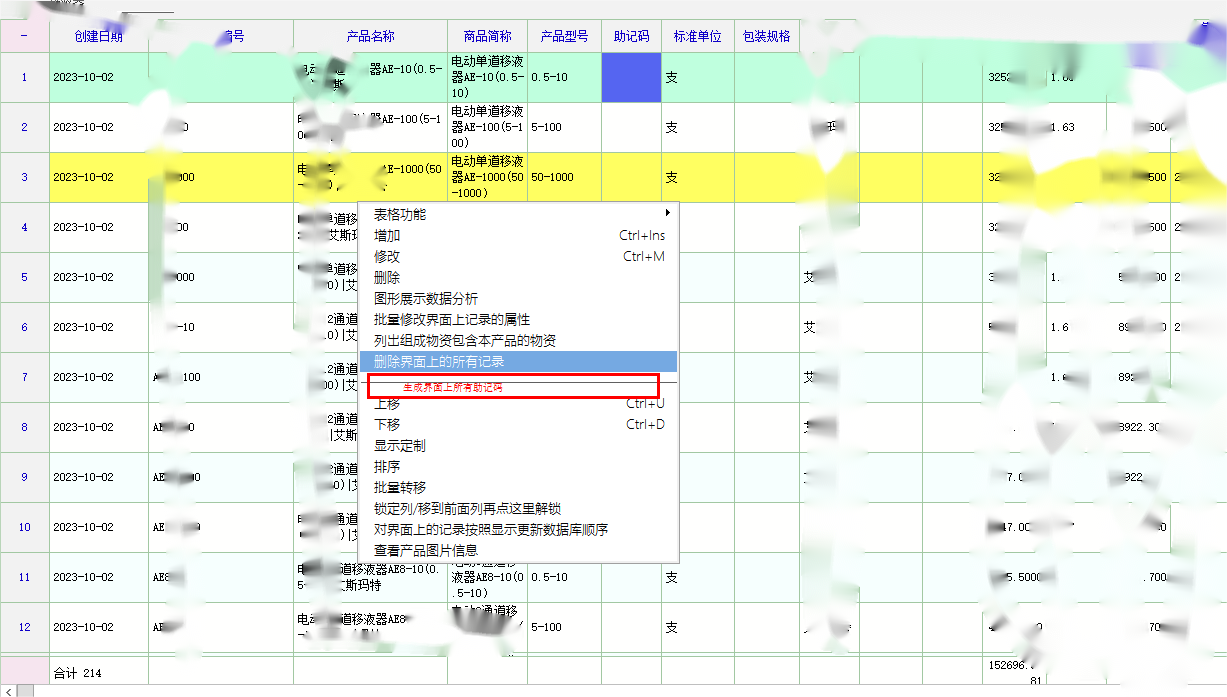Click 批量转移 menu entry
Viewport: 1227px width, 697px height.
click(x=400, y=488)
